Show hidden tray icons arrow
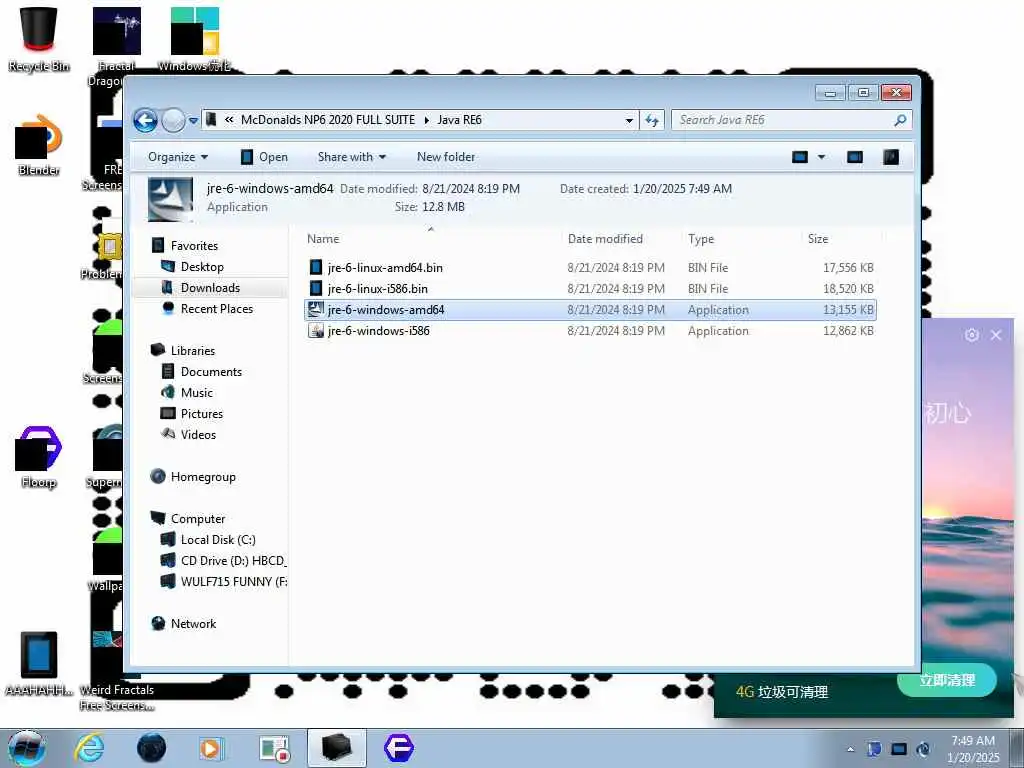 [x=850, y=749]
